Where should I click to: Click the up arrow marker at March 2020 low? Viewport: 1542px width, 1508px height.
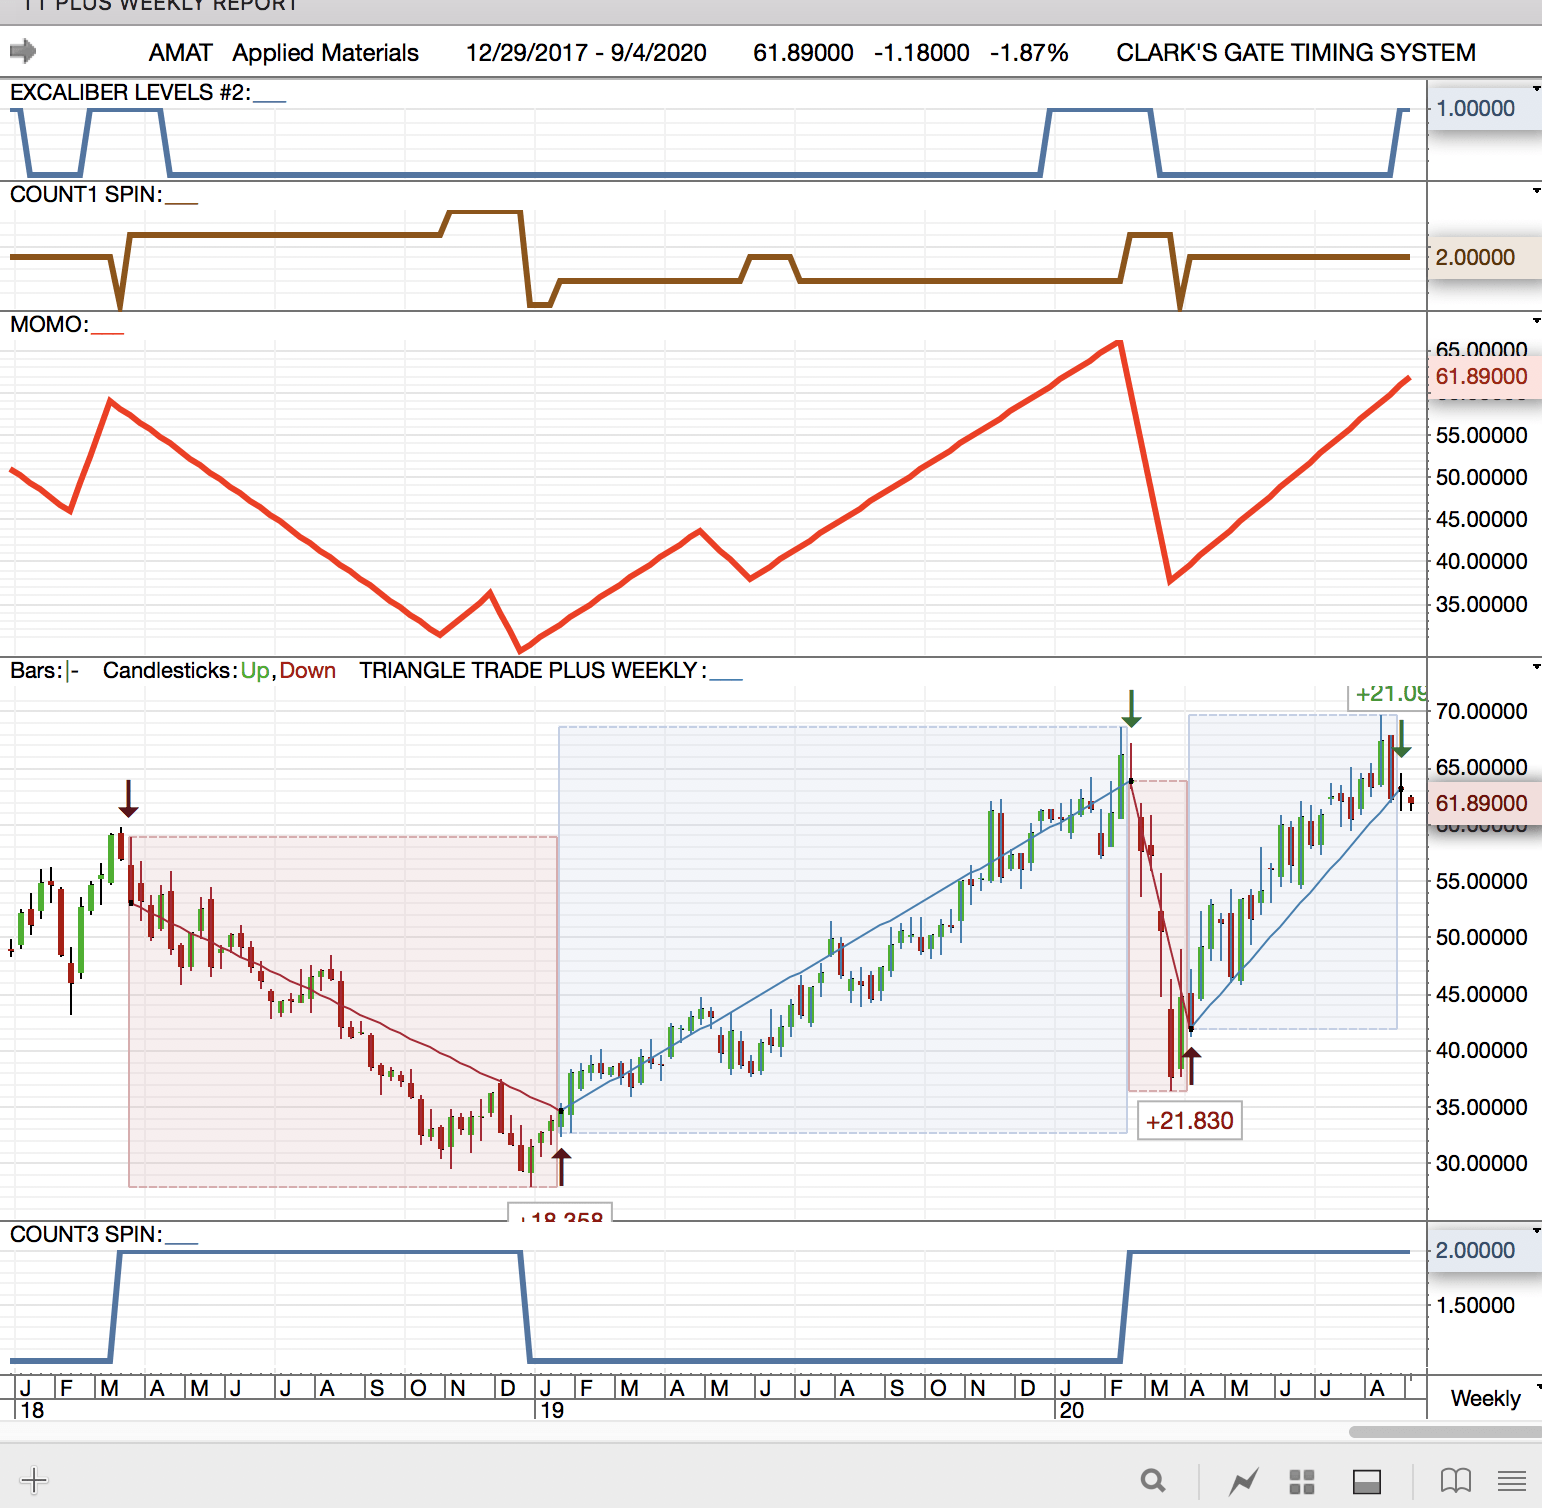[1190, 1065]
